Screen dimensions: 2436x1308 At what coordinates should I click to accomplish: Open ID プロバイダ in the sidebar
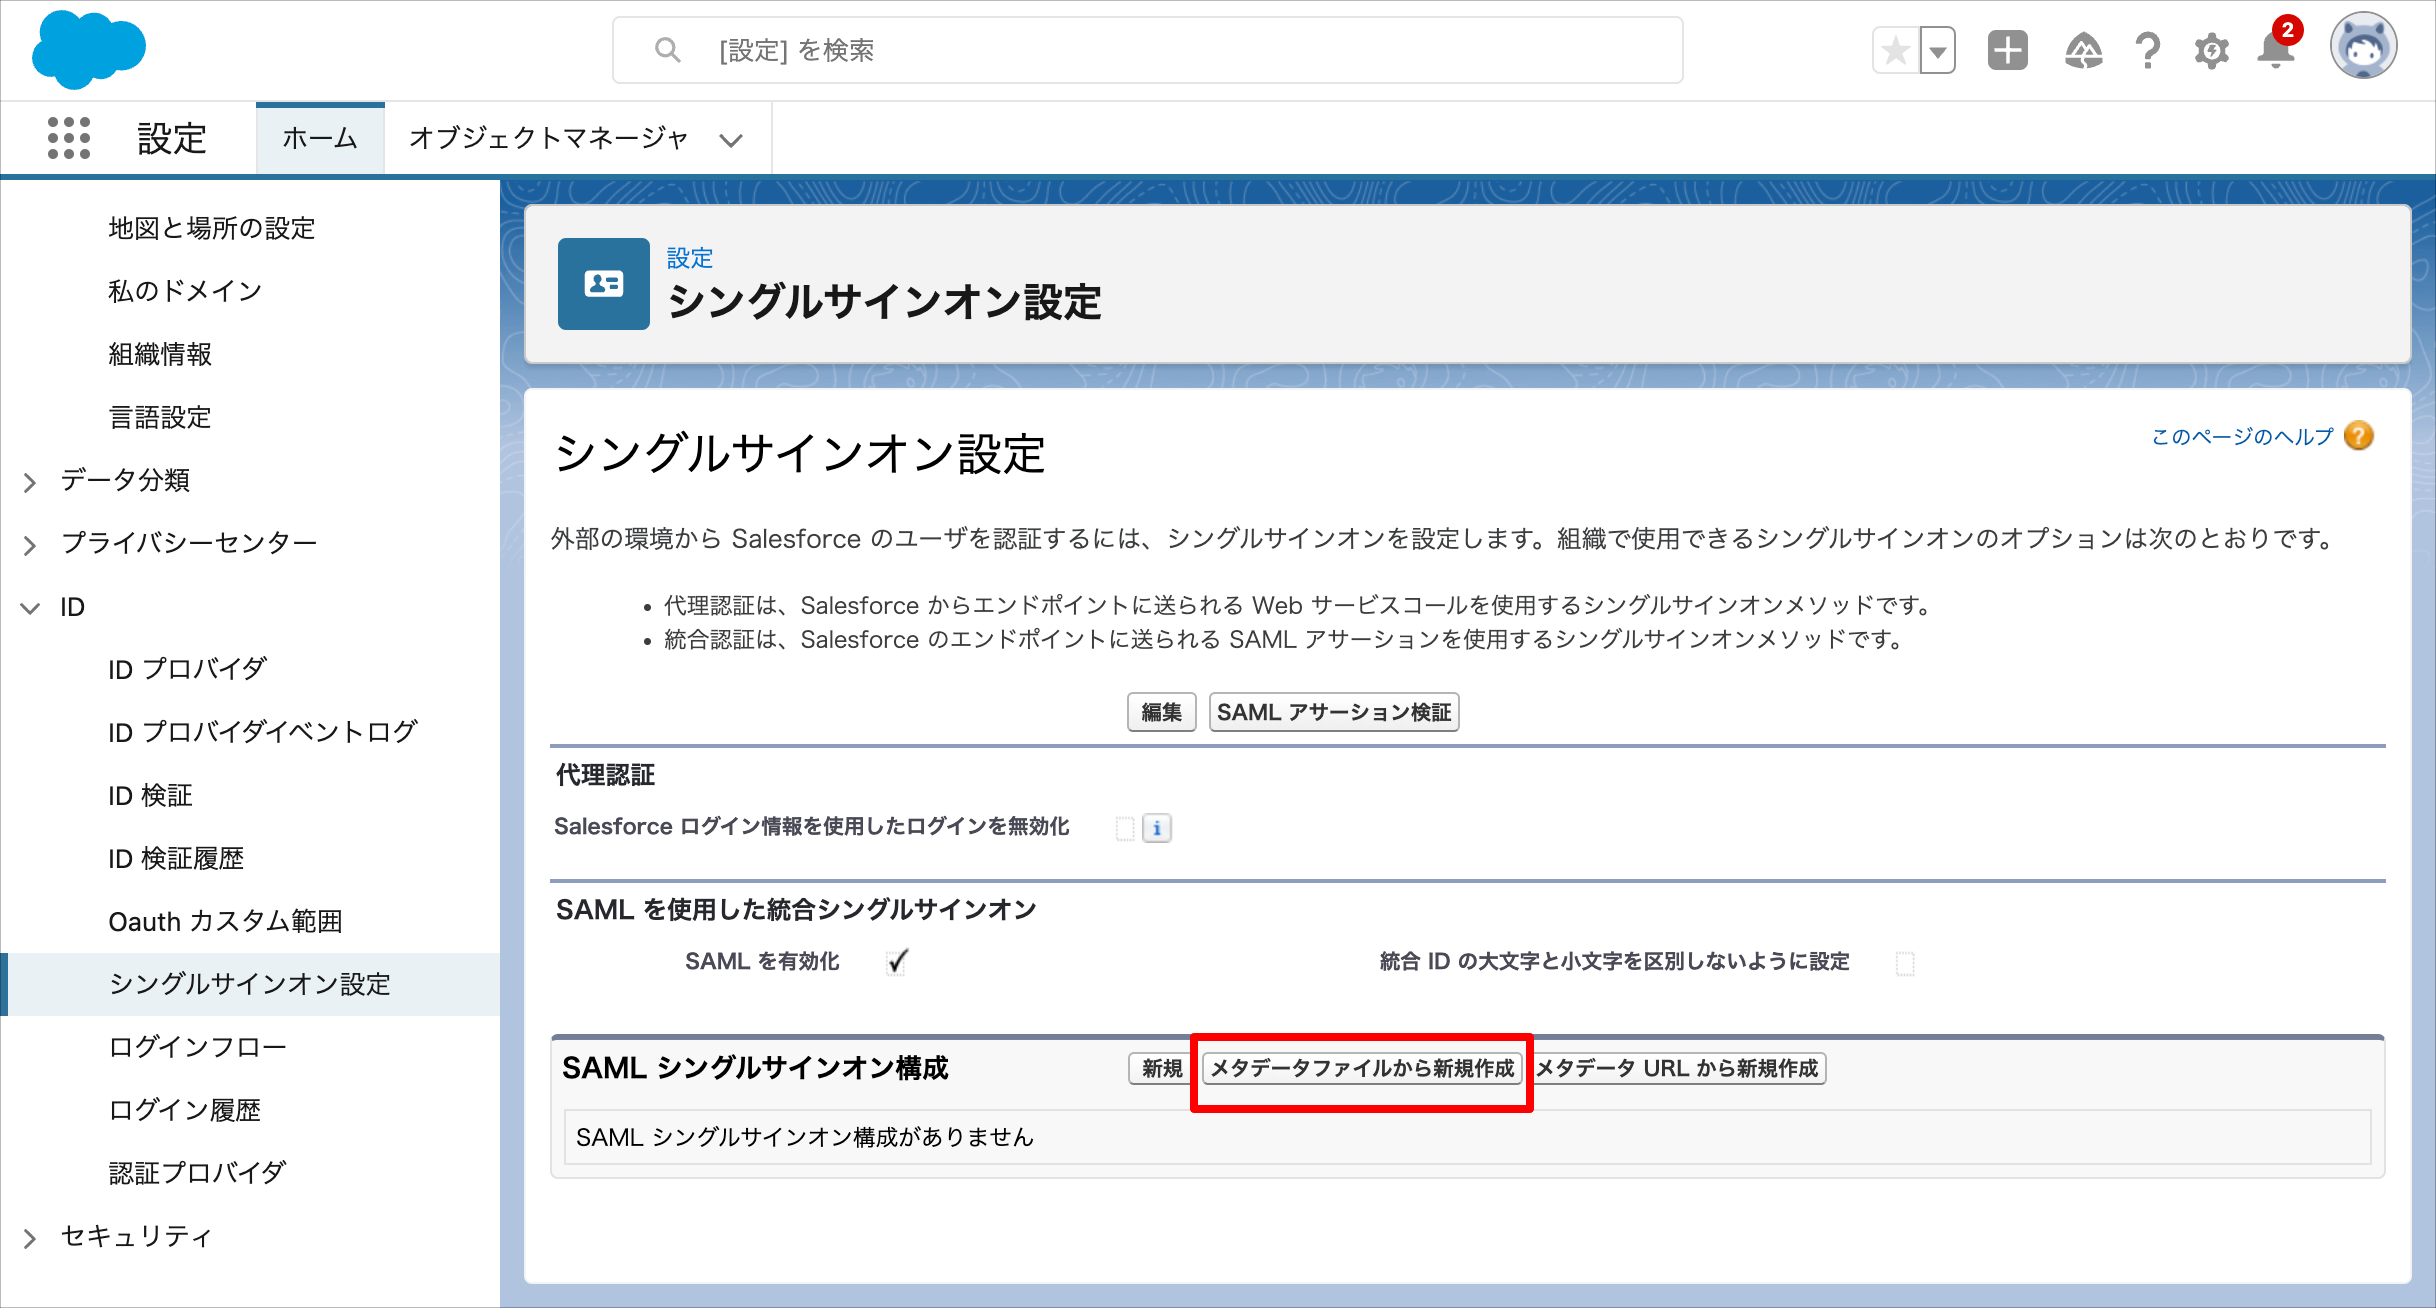(x=188, y=669)
